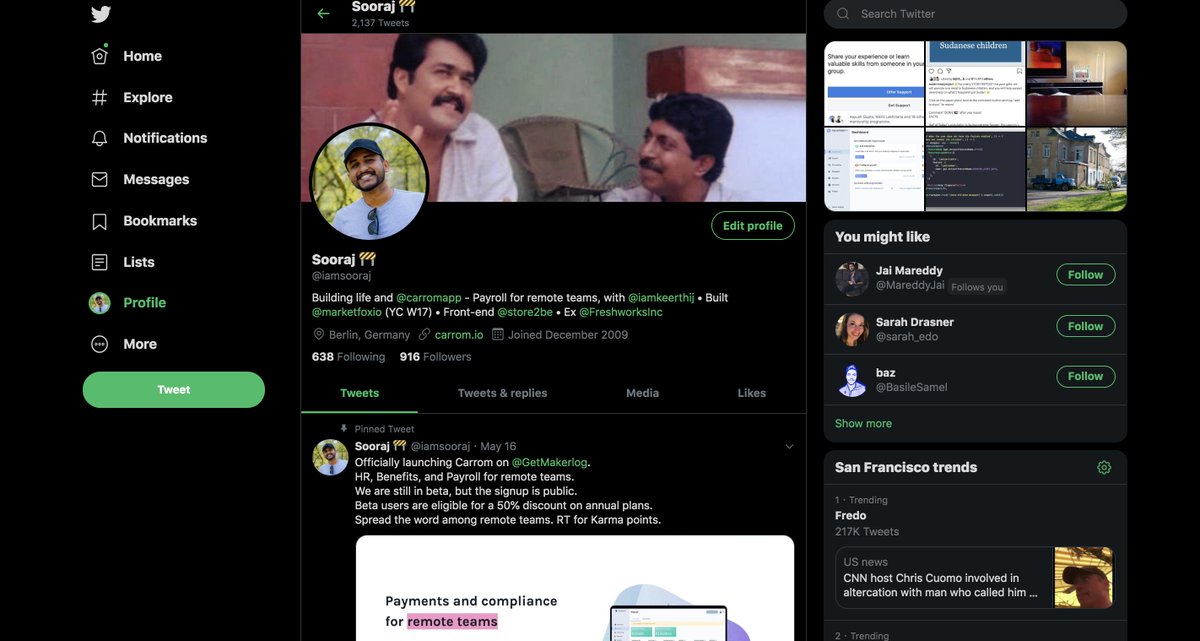Open trends settings gear icon
This screenshot has height=641, width=1200.
[x=1104, y=467]
